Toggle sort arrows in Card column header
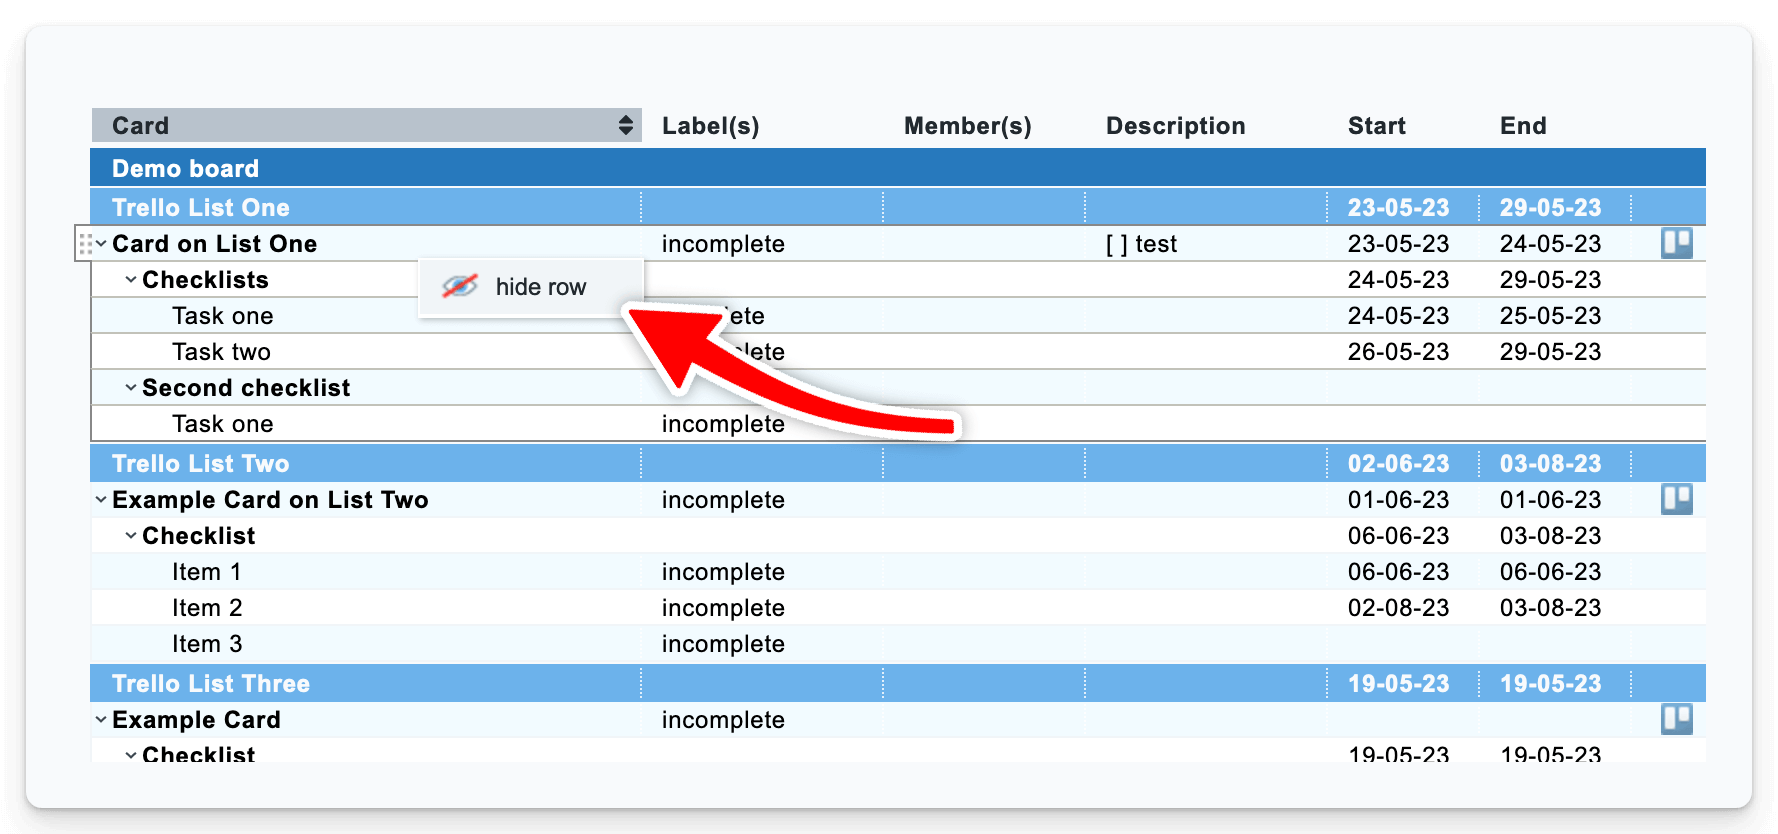 (x=626, y=125)
